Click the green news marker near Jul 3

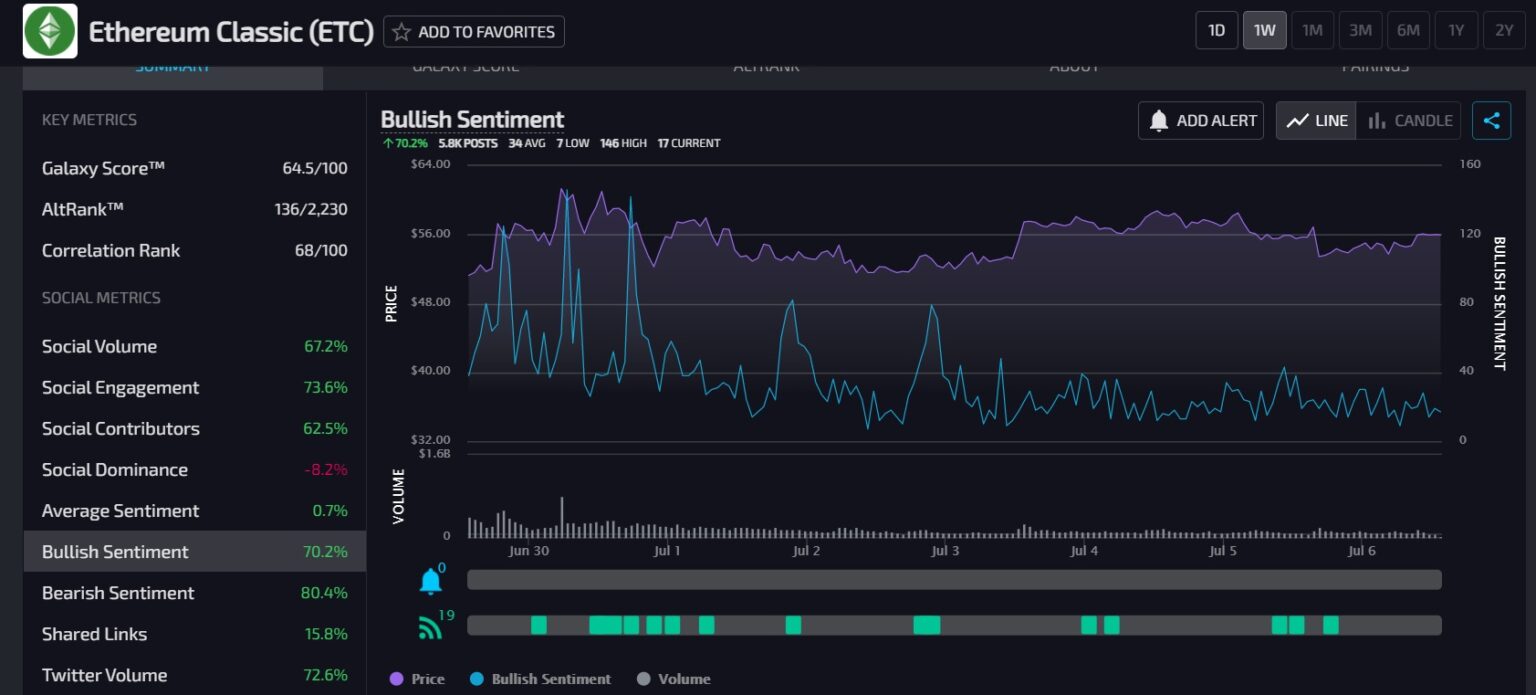[927, 625]
